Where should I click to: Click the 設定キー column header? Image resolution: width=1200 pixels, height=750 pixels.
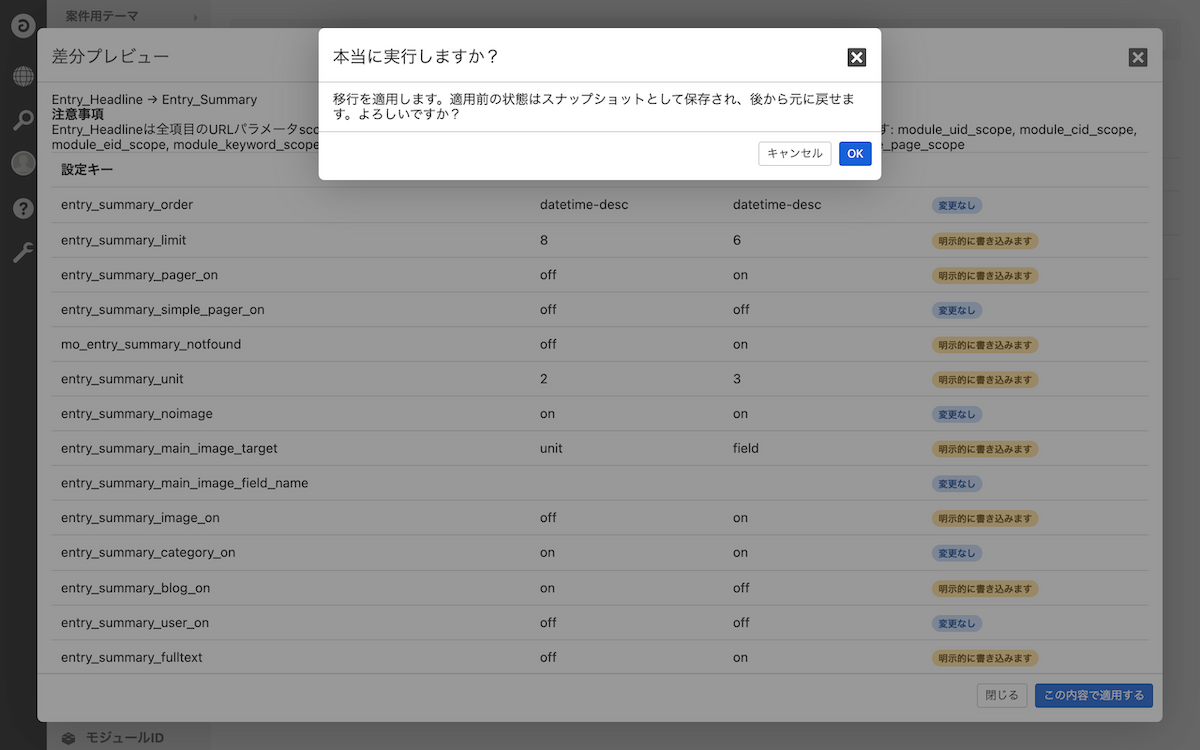[87, 169]
